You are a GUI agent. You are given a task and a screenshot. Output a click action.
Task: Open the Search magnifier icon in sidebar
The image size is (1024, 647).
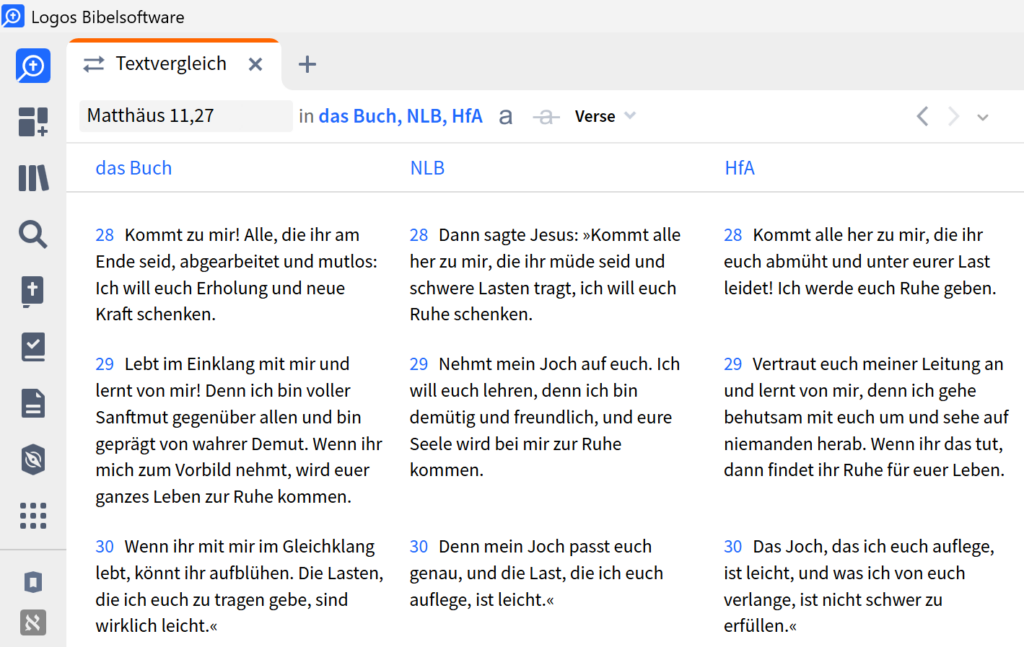point(33,234)
